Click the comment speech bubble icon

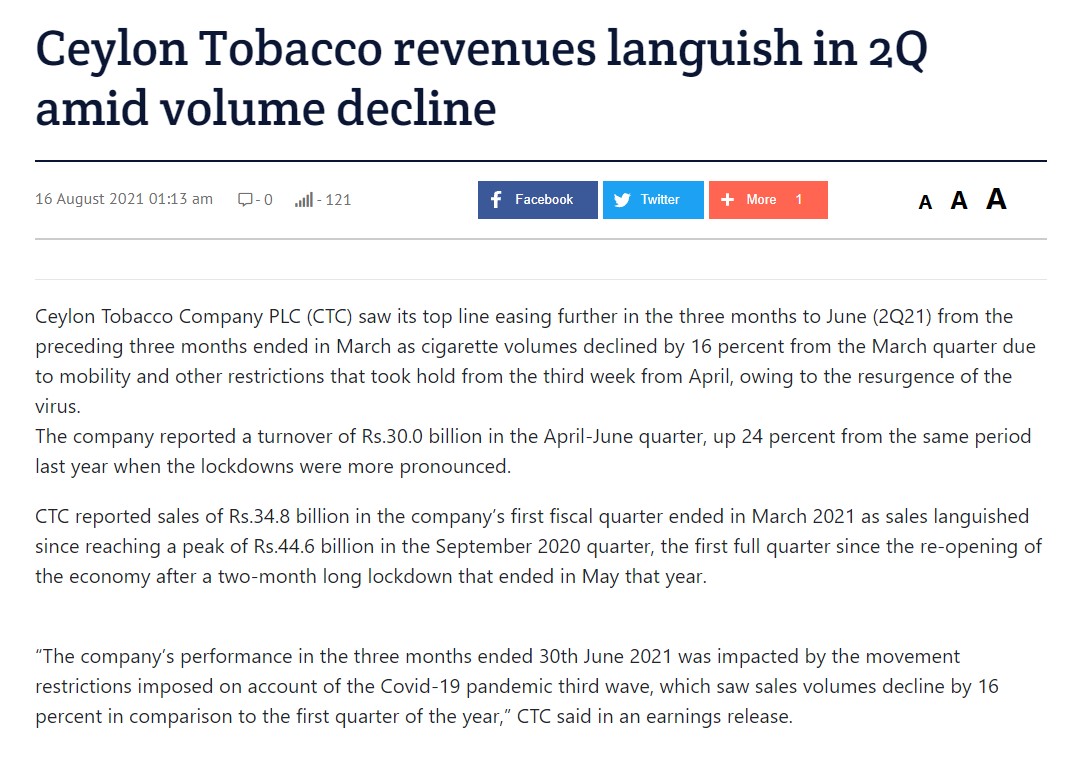point(245,200)
